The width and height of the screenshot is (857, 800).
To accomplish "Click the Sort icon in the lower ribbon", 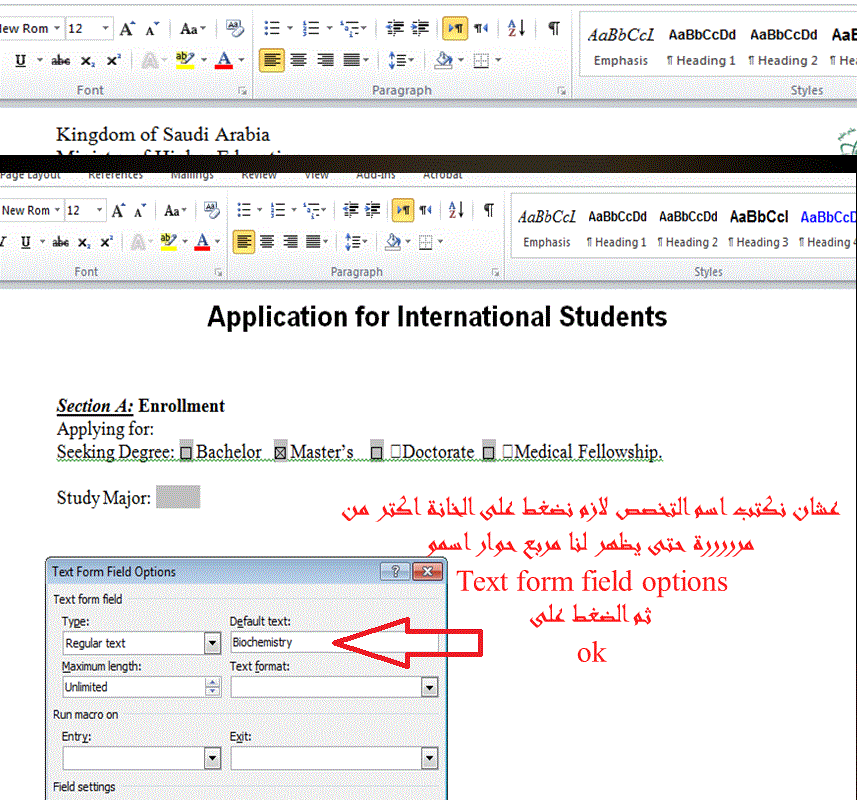I will [x=457, y=210].
